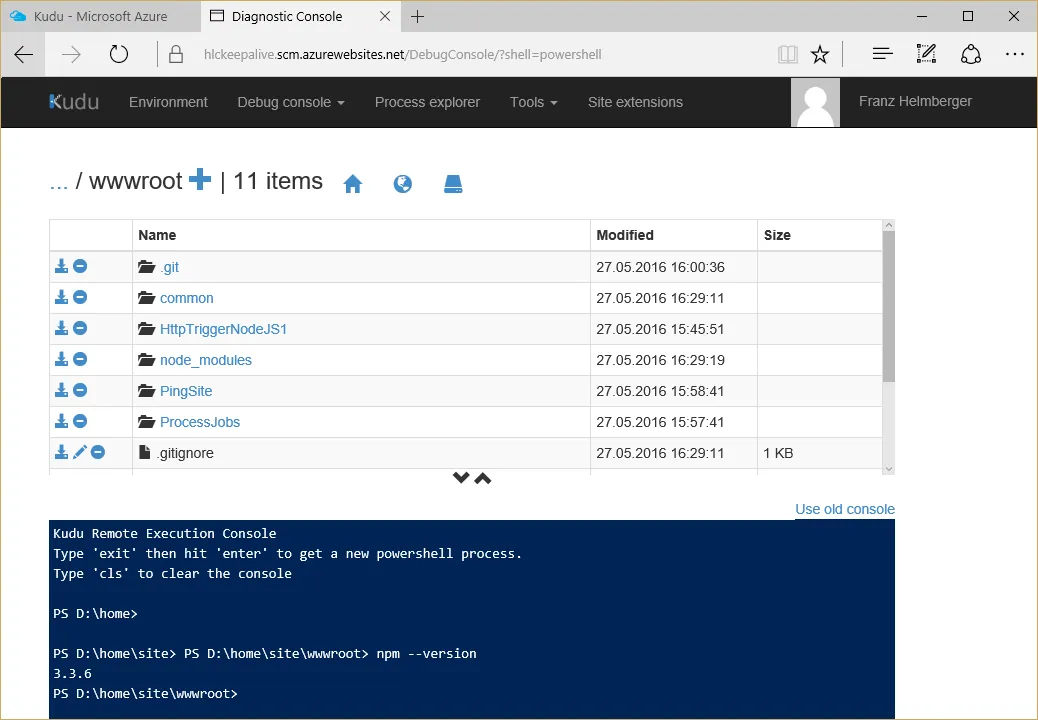Click the disk drive icon
1038x720 pixels.
pos(453,183)
